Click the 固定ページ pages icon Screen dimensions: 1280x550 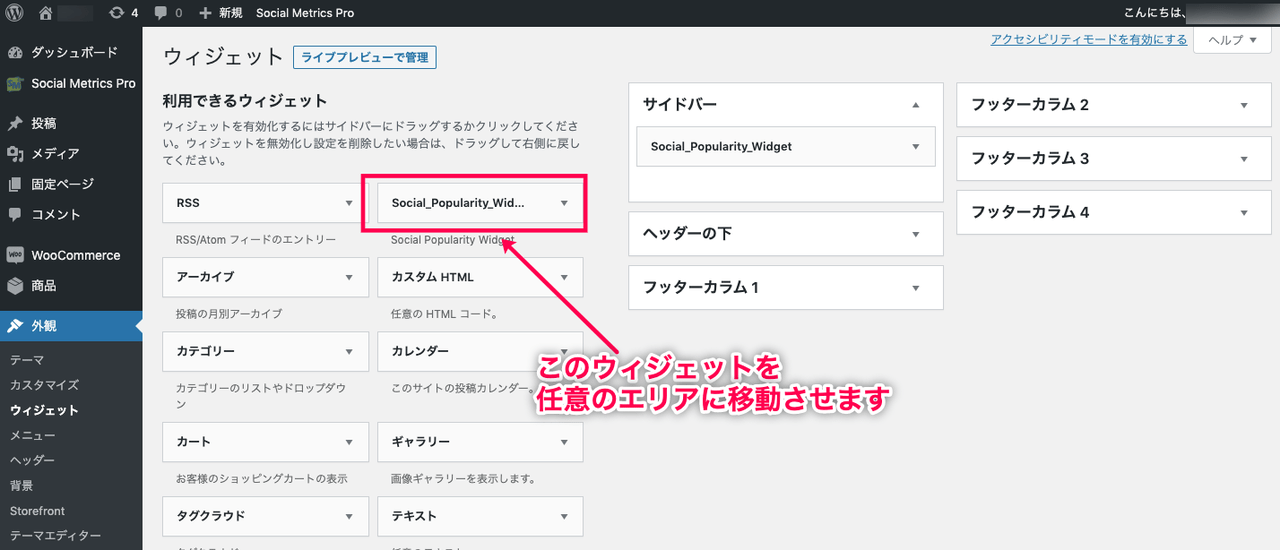click(x=15, y=185)
